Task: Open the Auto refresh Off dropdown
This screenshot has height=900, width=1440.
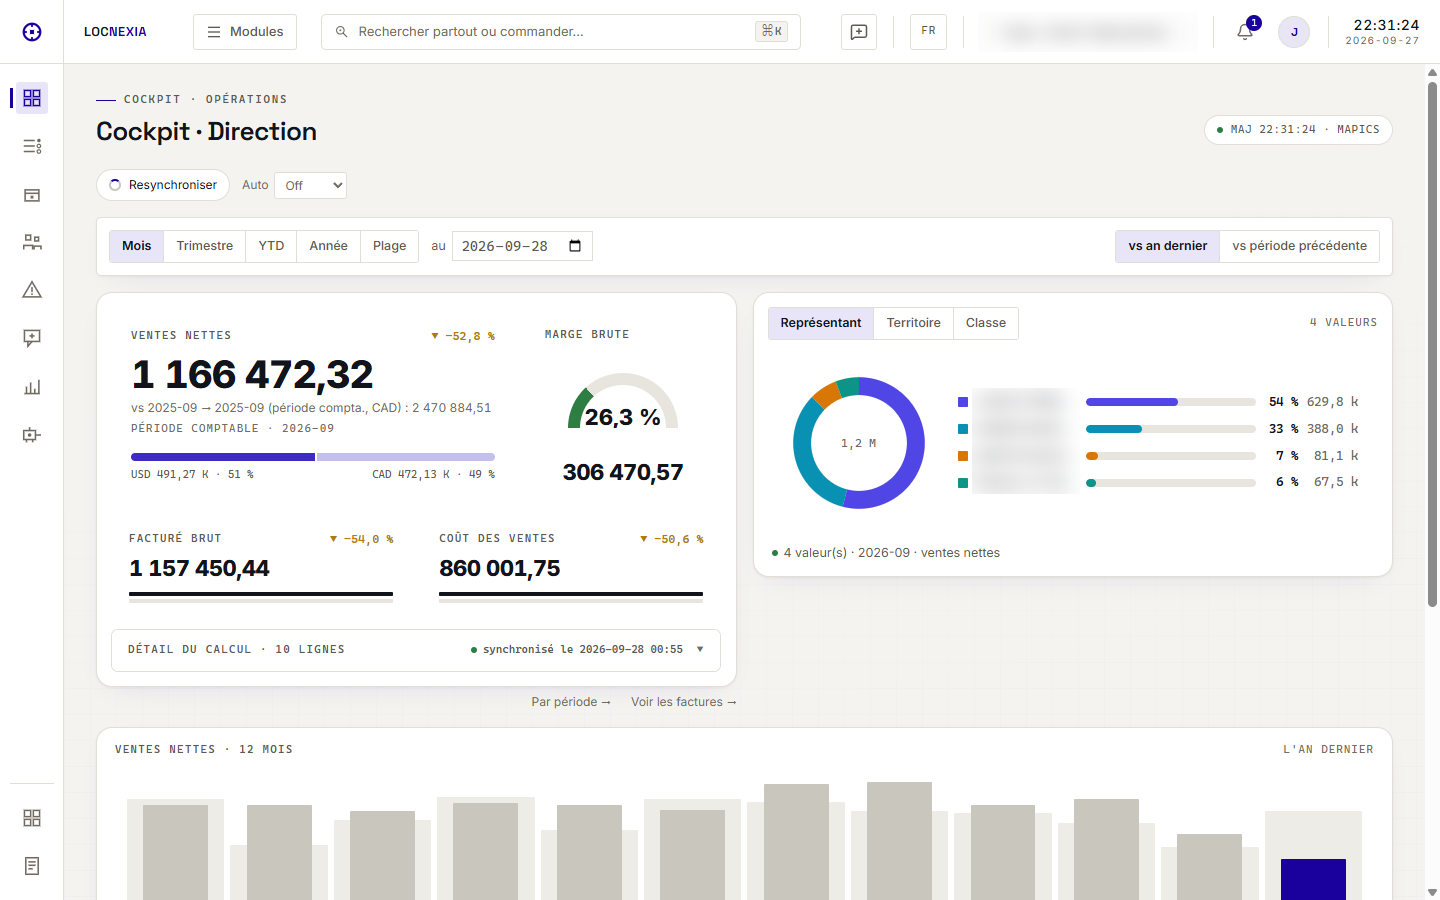Action: [x=310, y=185]
